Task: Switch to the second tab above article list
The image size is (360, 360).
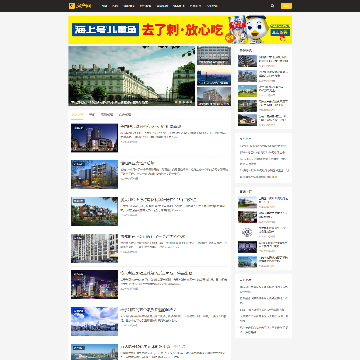Action: [x=92, y=114]
